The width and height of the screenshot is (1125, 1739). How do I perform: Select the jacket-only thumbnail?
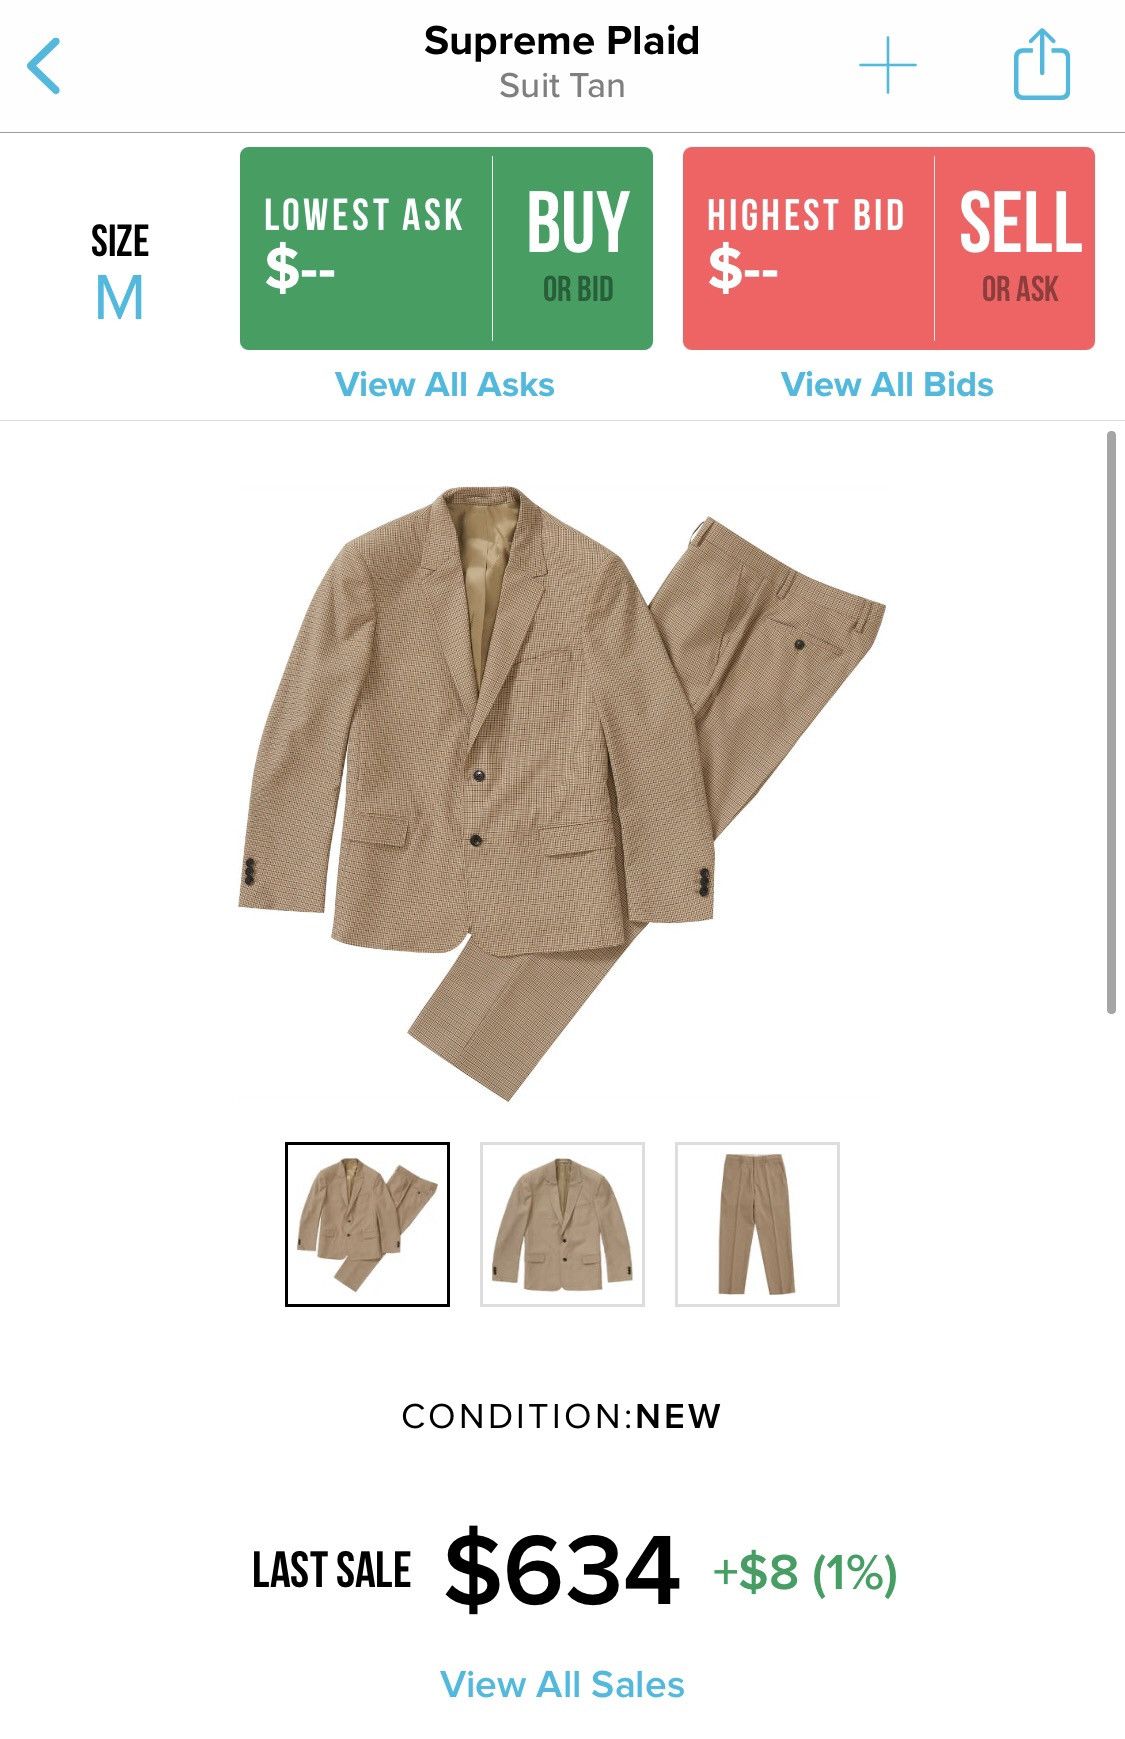562,1224
